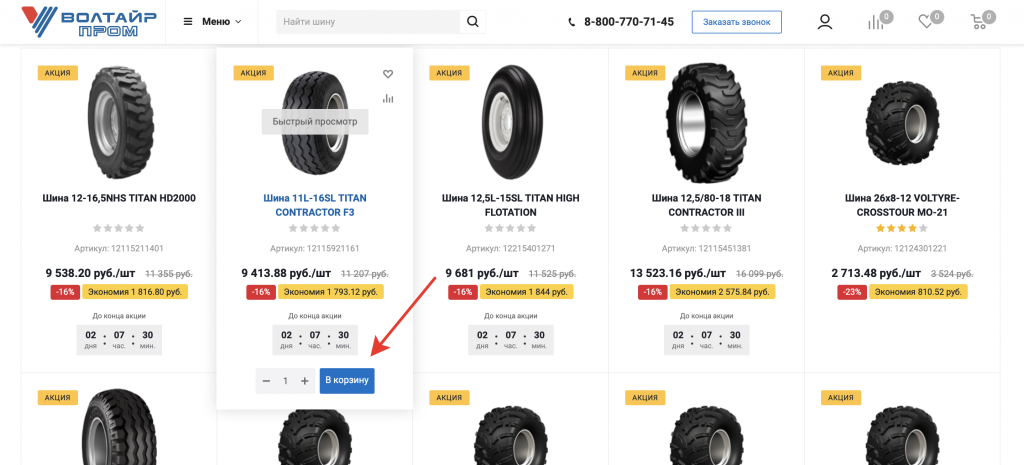1024x465 pixels.
Task: Click the Быстрый просмотр quick view button
Action: (x=315, y=122)
